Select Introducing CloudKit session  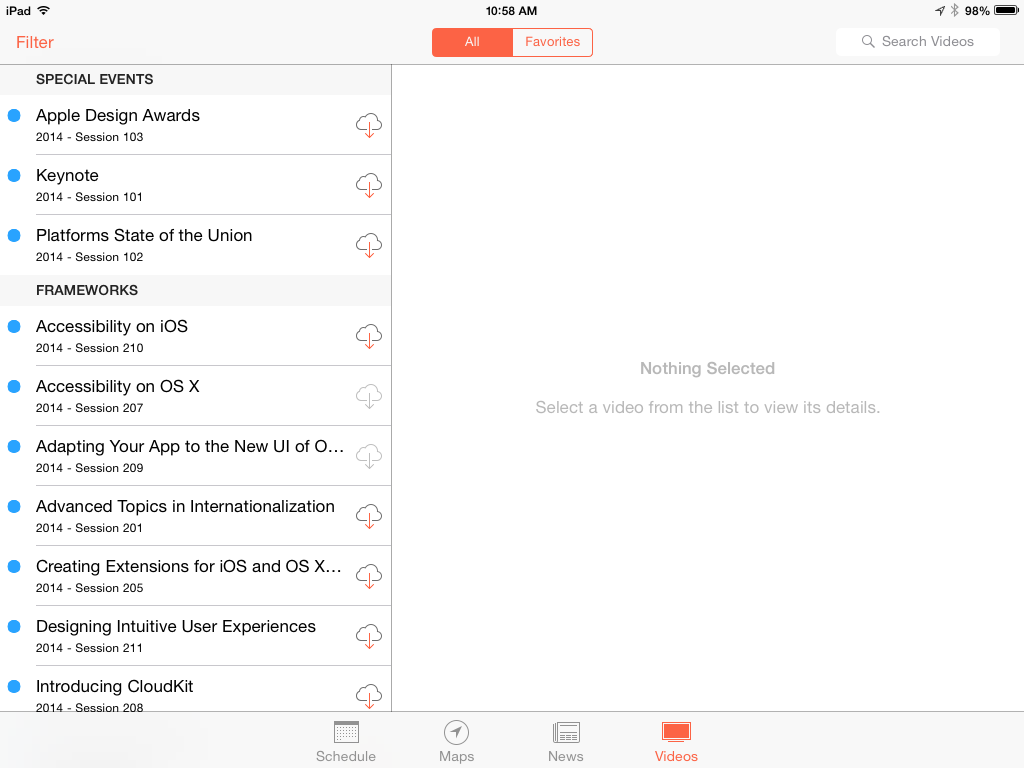[196, 689]
